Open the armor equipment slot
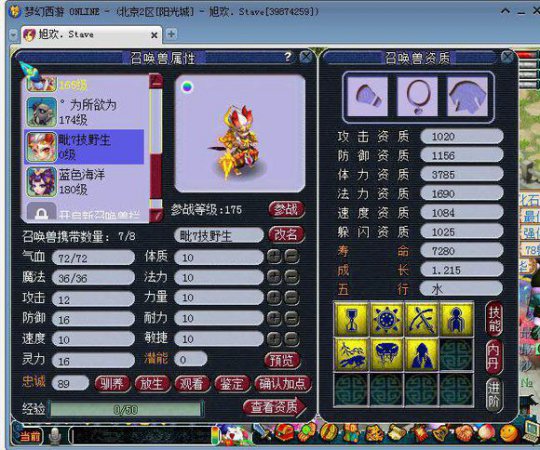 coord(467,96)
